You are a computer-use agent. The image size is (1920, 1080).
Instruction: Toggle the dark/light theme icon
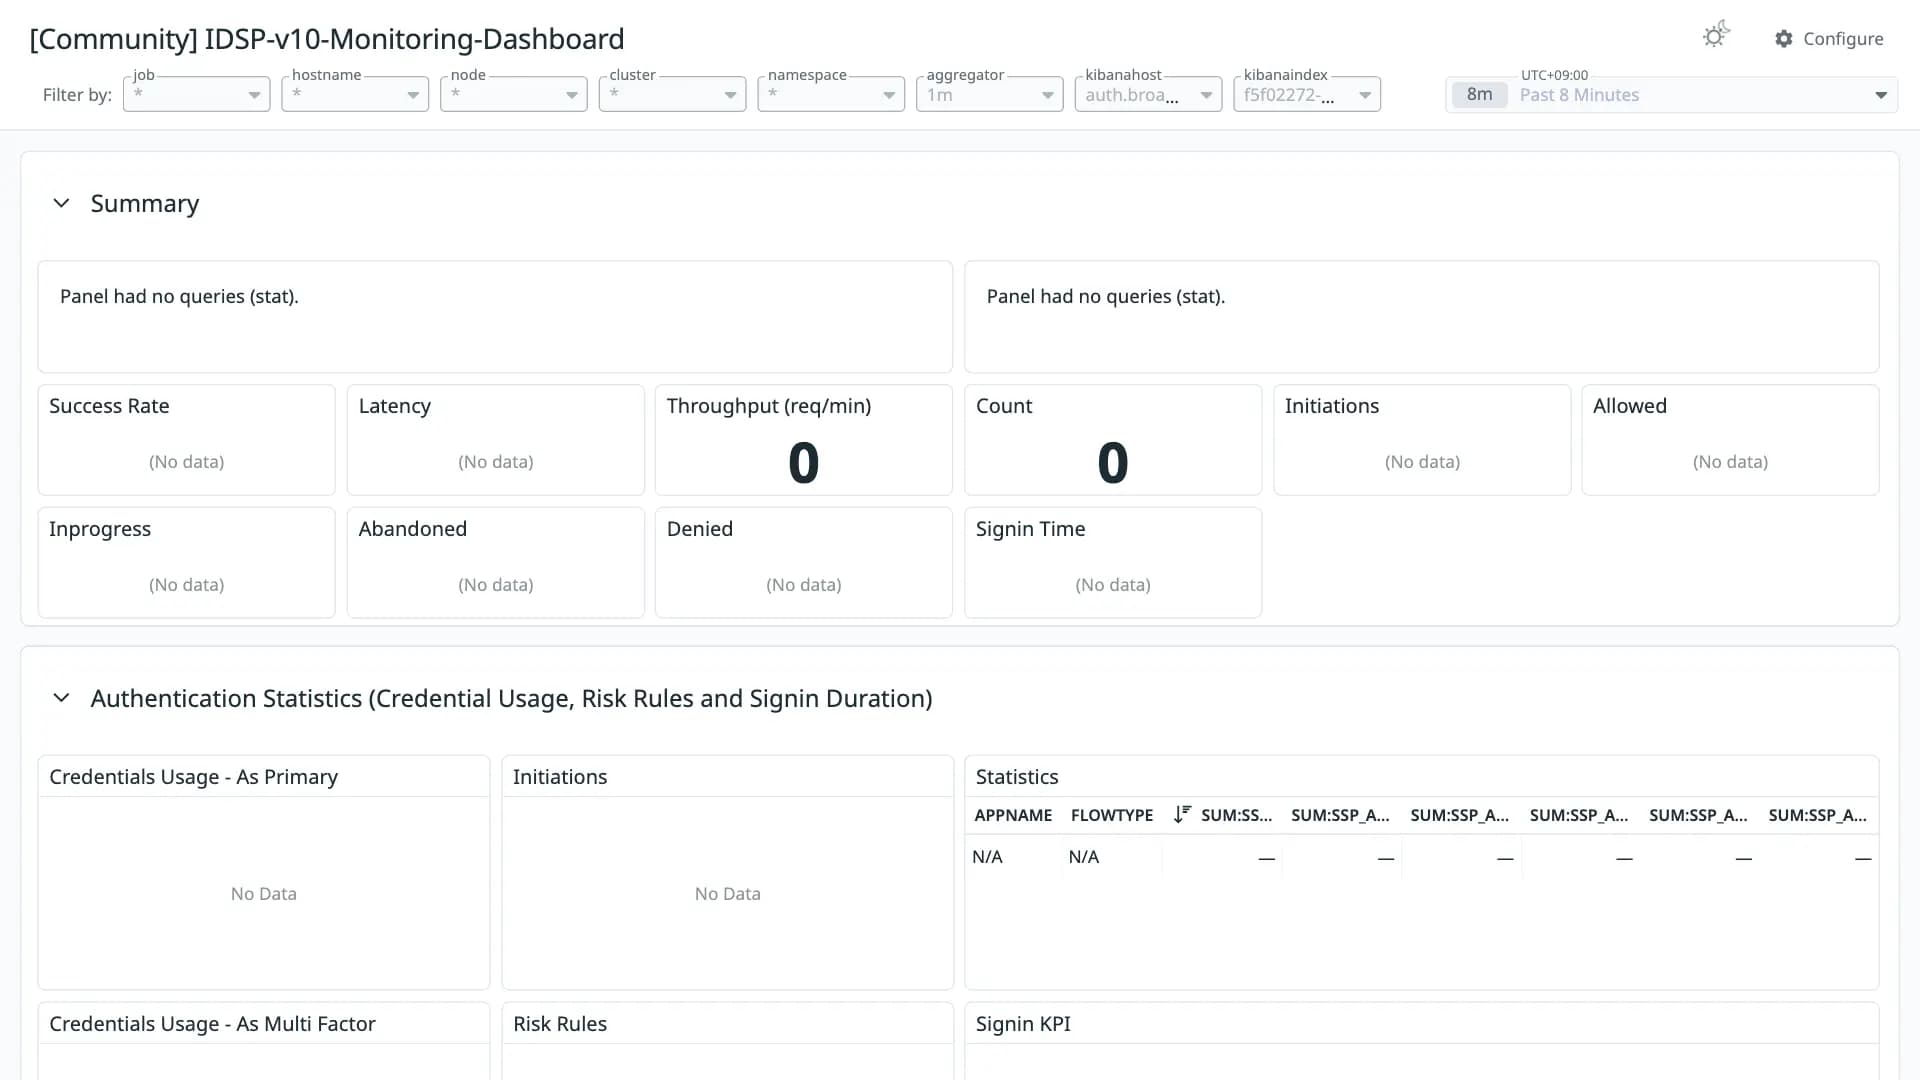point(1716,36)
